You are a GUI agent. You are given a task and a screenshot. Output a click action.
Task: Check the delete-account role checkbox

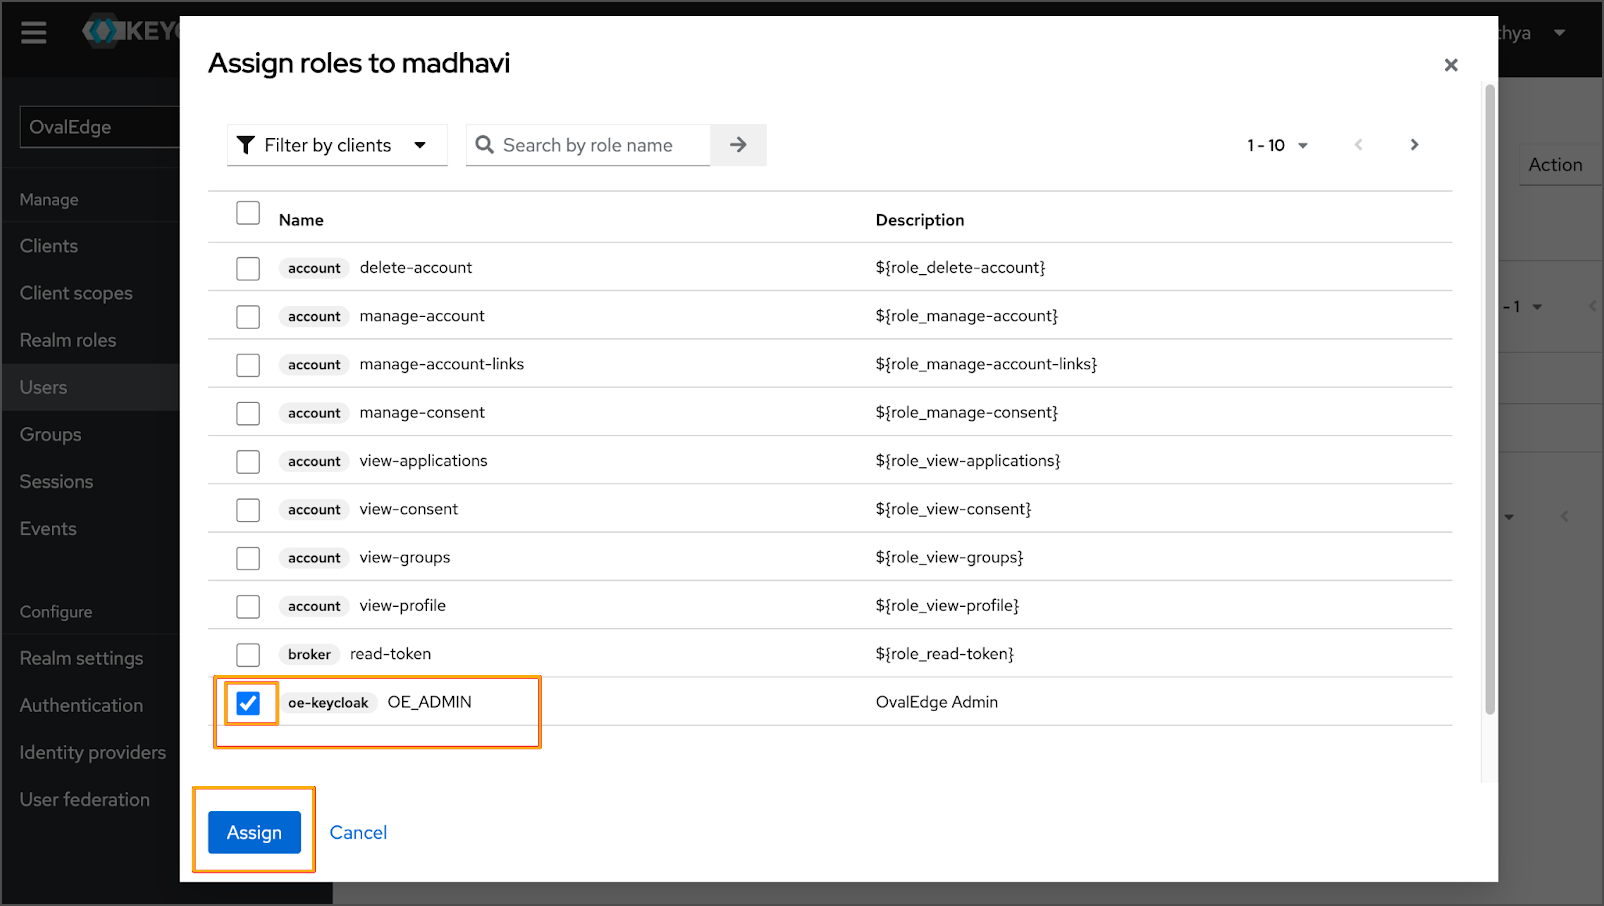point(248,268)
